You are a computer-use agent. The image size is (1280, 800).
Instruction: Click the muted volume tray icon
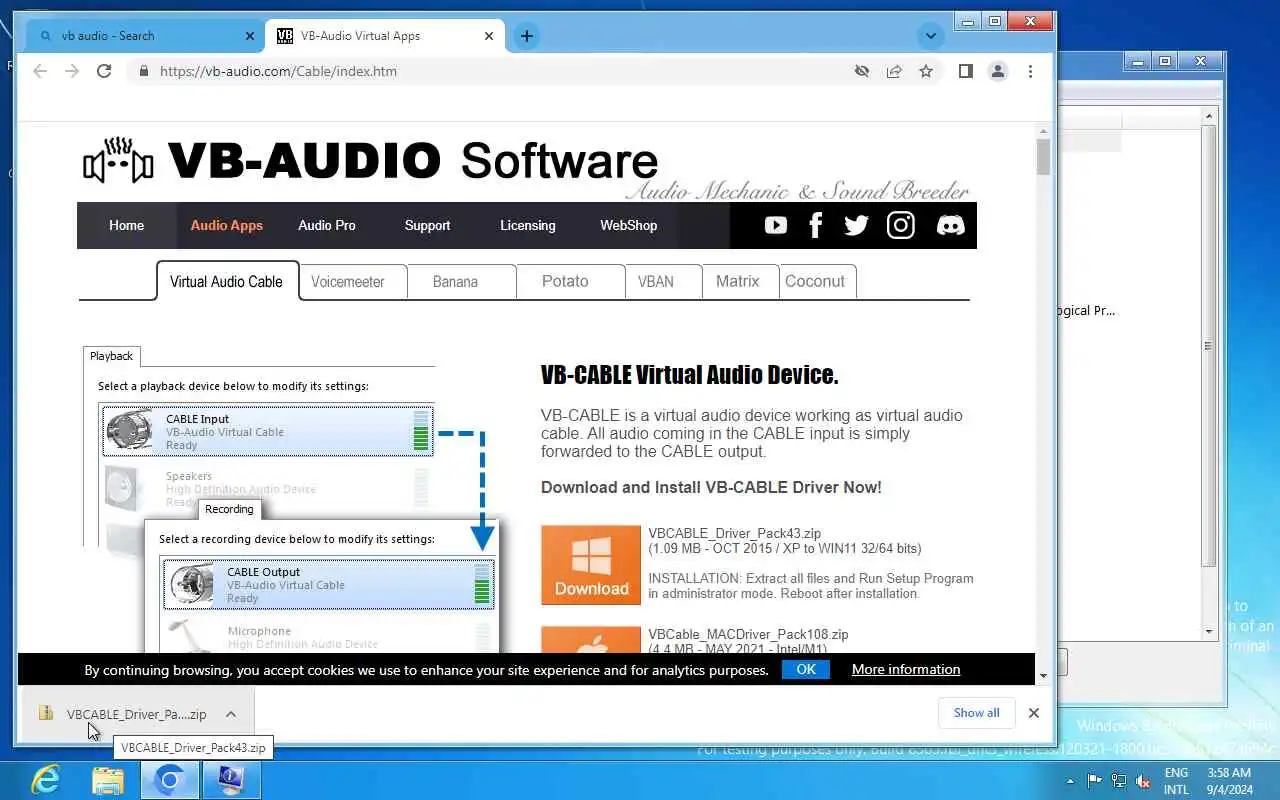click(1143, 781)
